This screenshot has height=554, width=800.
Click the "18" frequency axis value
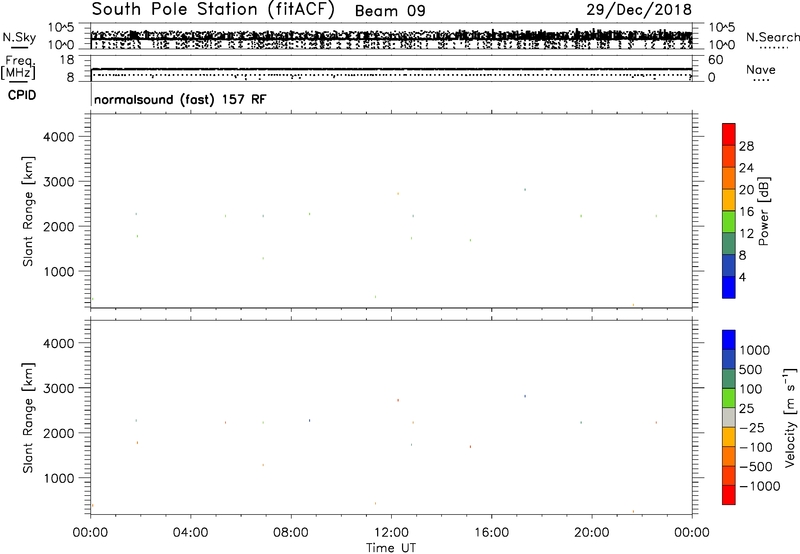[67, 60]
